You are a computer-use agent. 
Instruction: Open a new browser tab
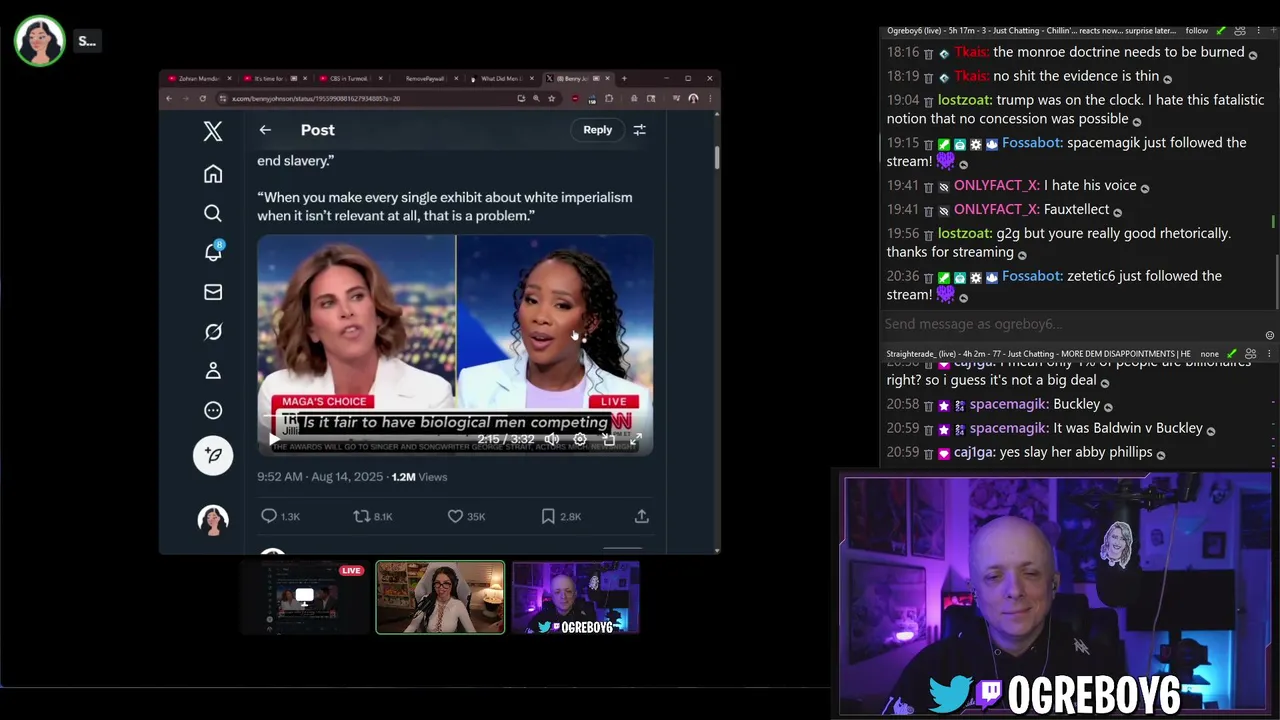pos(624,78)
